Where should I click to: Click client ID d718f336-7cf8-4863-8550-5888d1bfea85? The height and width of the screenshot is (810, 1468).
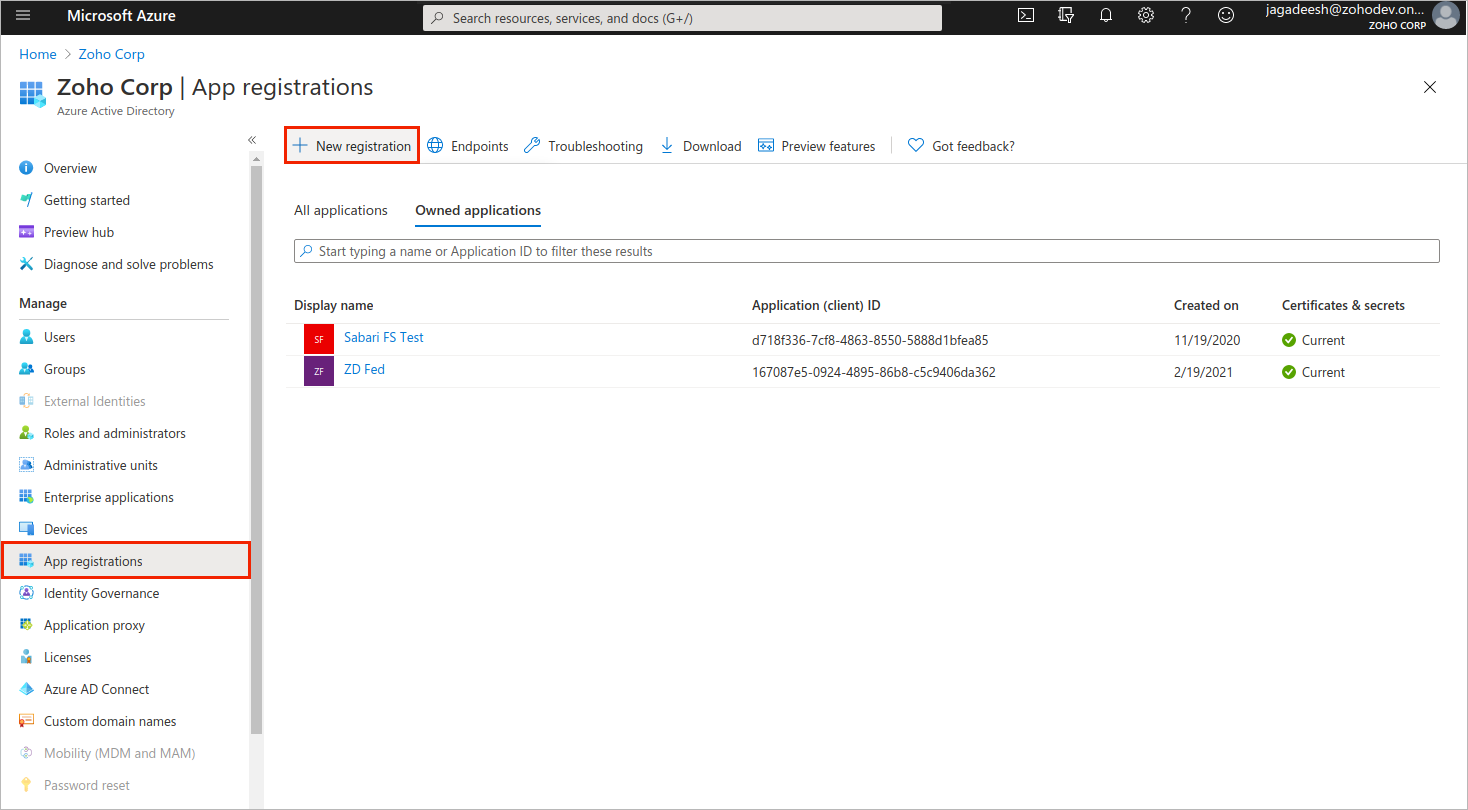click(870, 340)
